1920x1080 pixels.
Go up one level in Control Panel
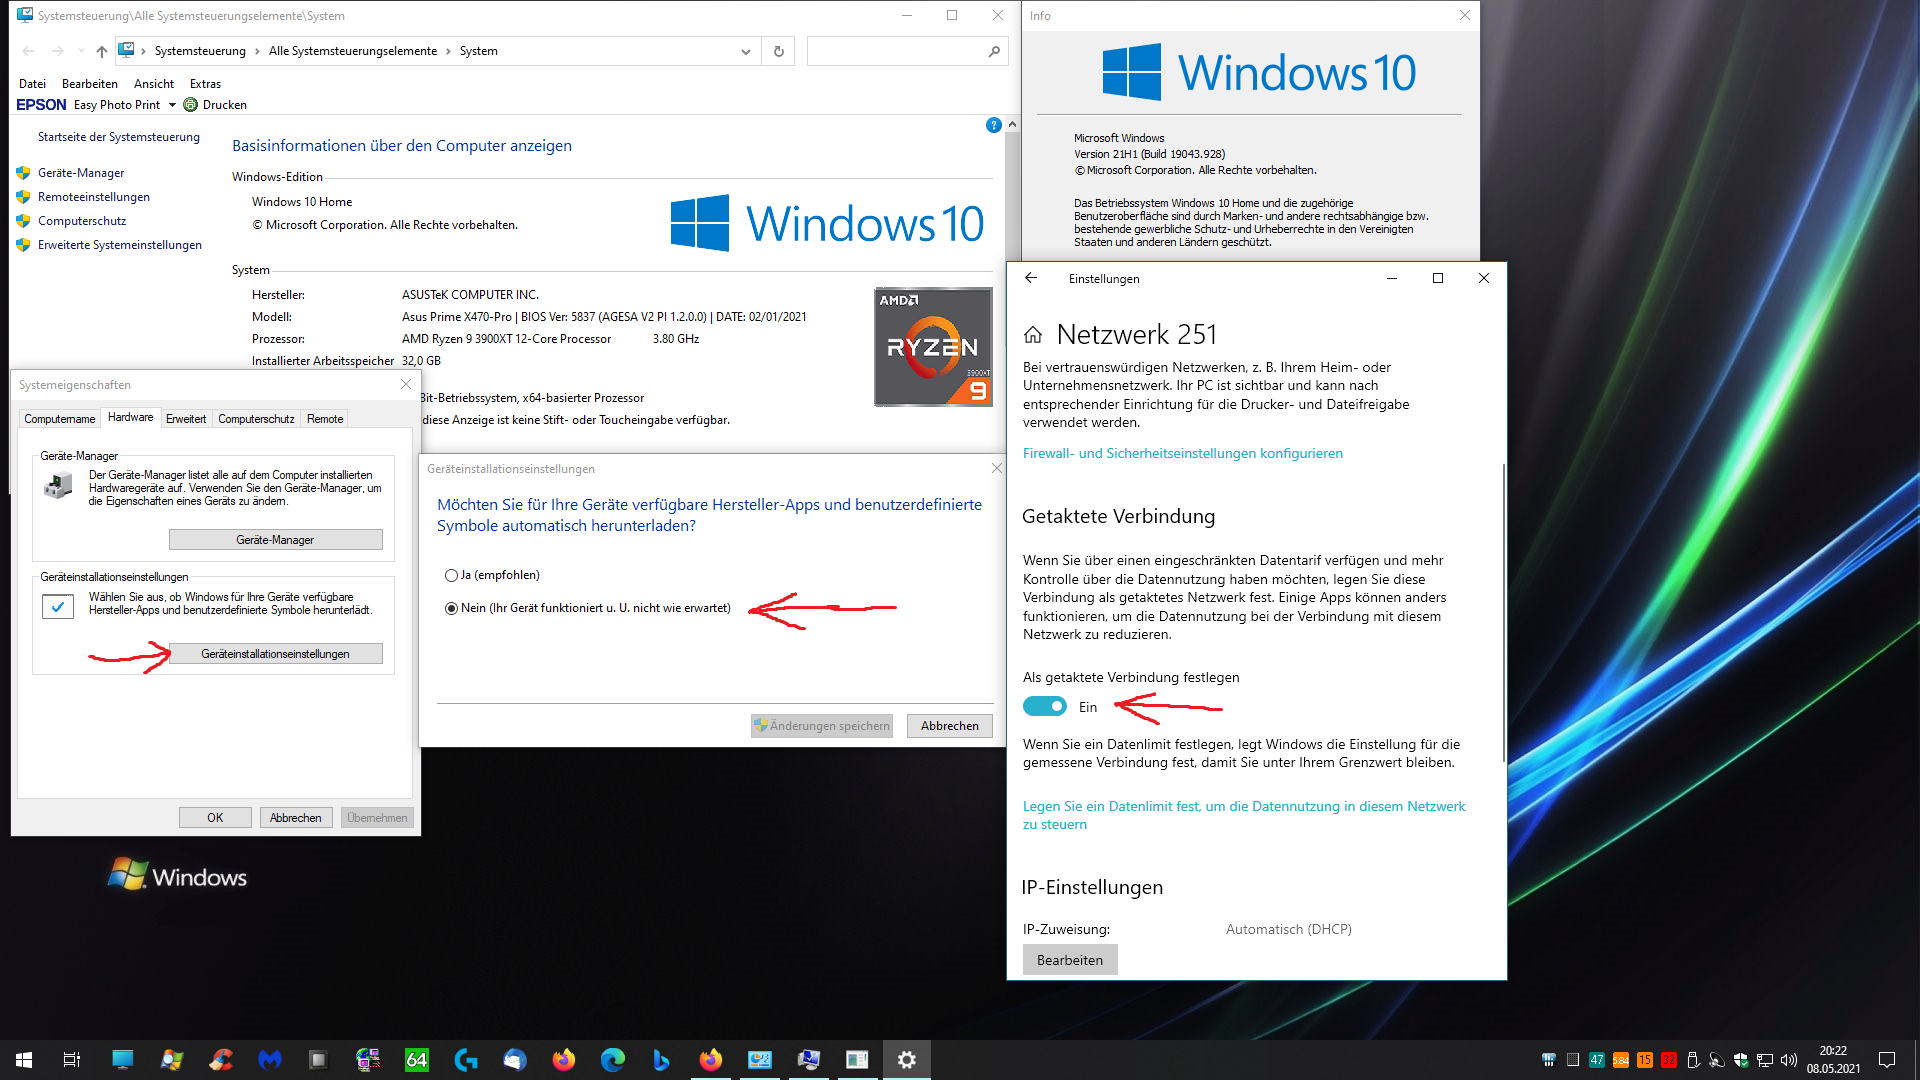point(102,51)
